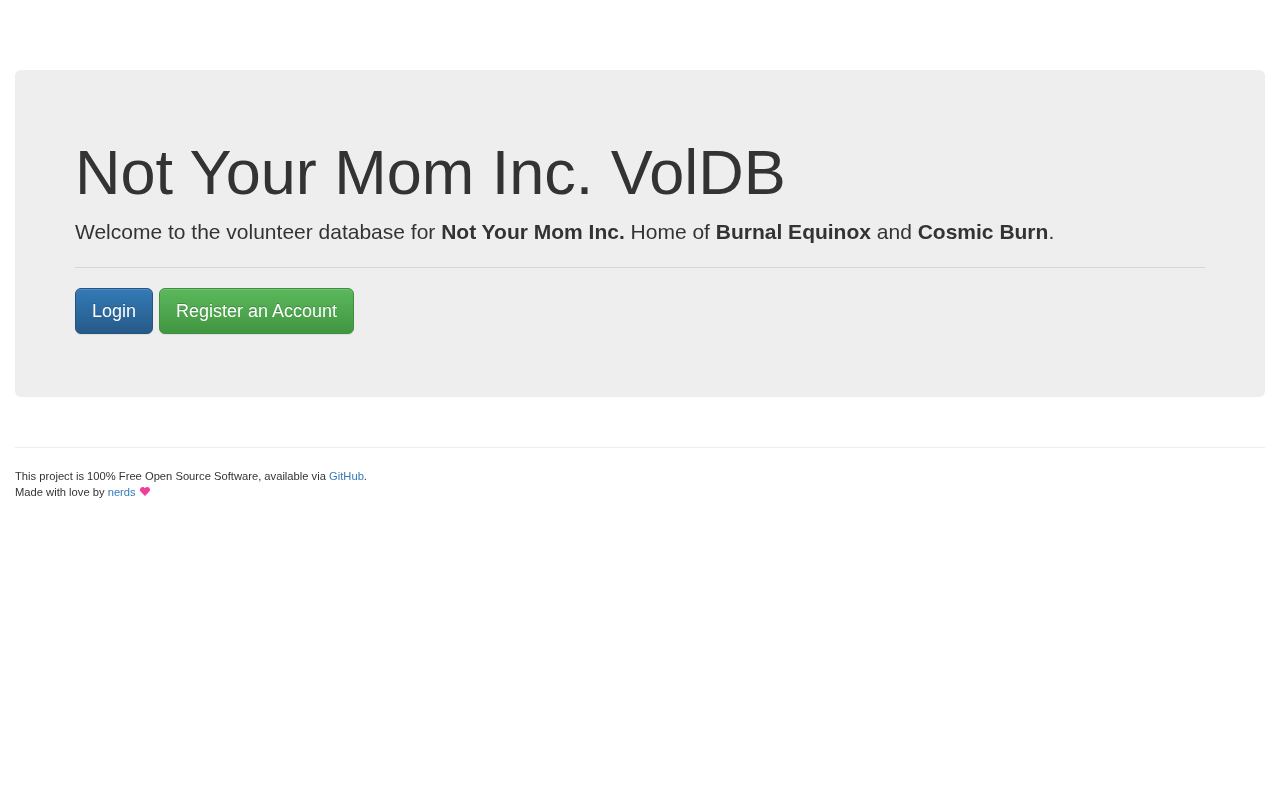This screenshot has width=1280, height=800.
Task: Follow the GitHub link in footer
Action: pos(346,476)
